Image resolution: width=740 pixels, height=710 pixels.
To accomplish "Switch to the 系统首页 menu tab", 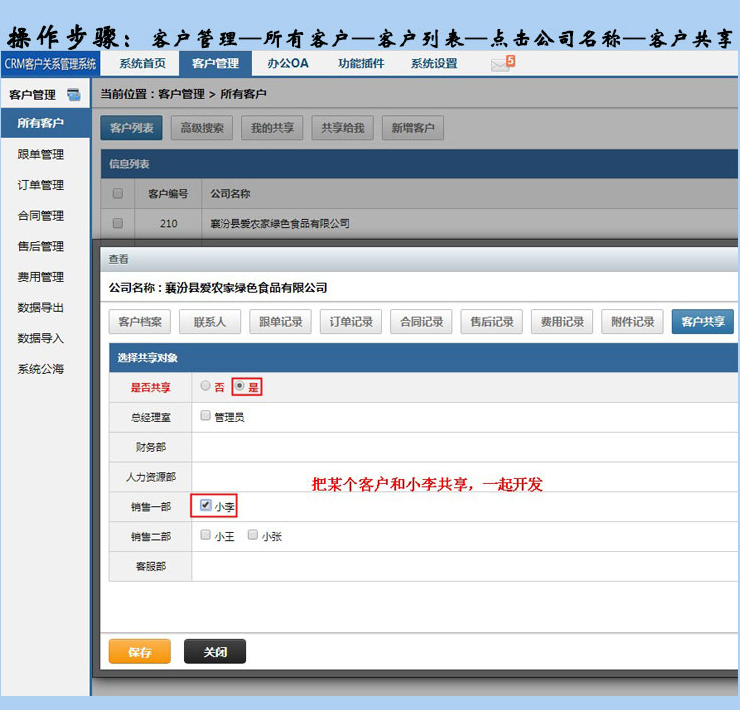I will coord(142,64).
